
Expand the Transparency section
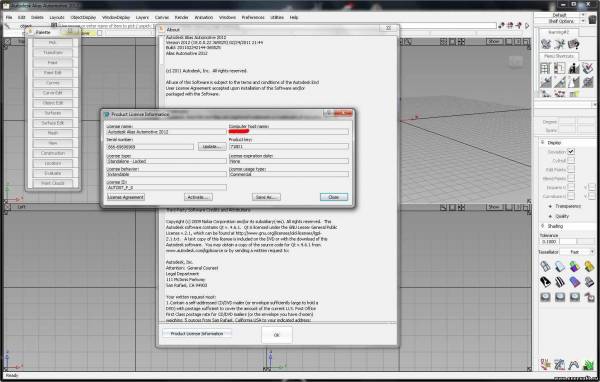click(x=550, y=206)
